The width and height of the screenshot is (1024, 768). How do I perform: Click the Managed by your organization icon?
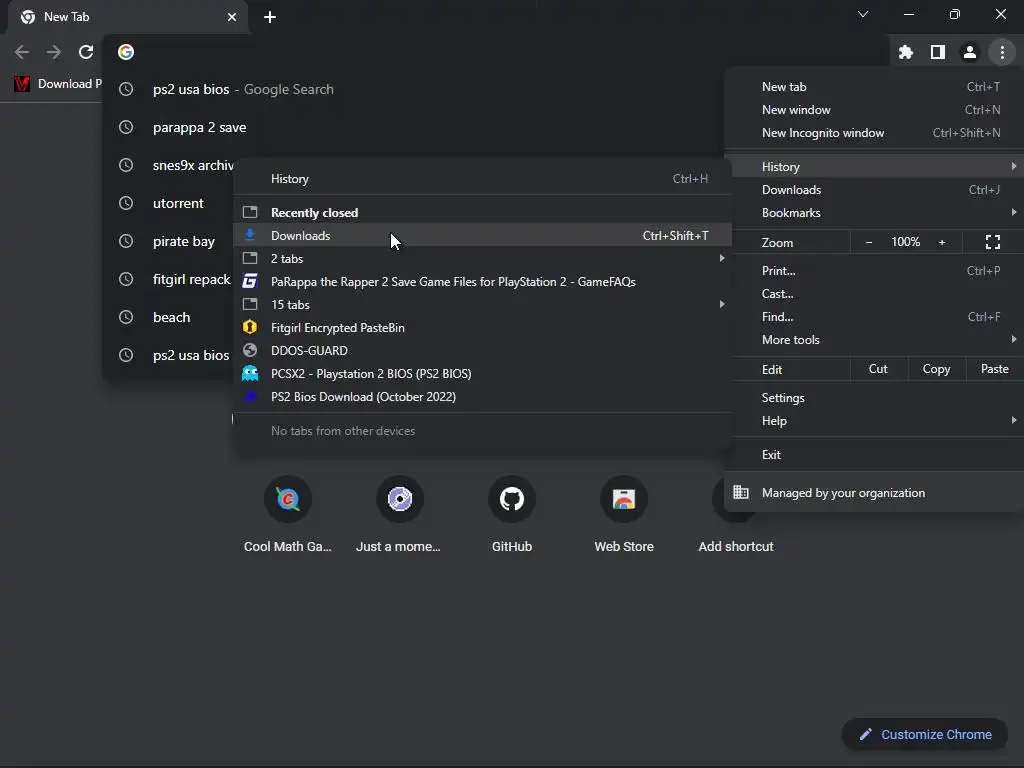[741, 492]
